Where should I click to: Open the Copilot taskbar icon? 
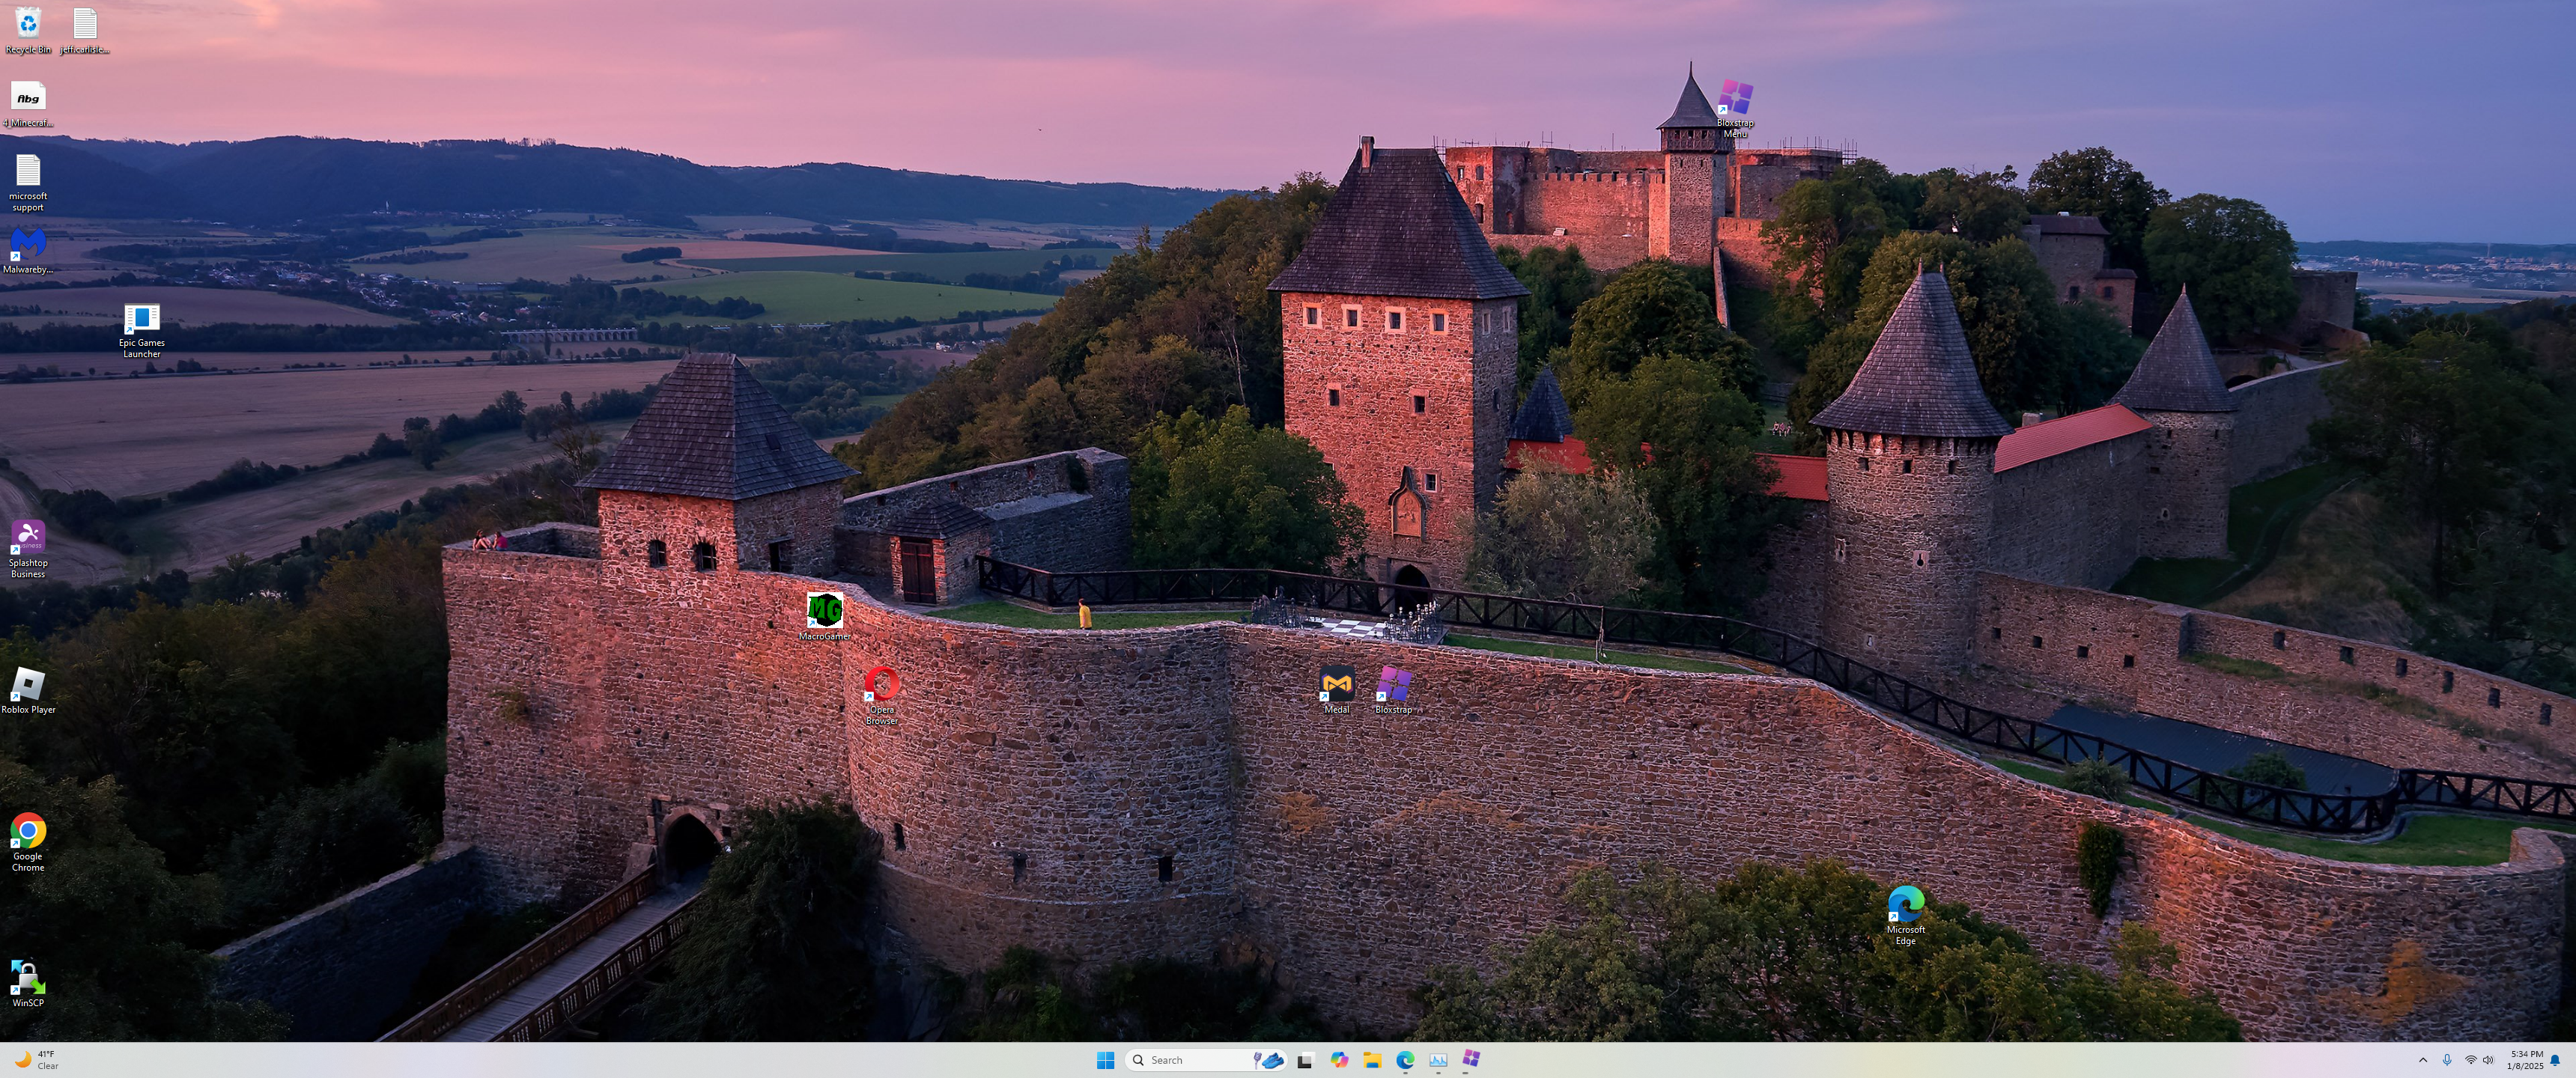pos(1339,1060)
